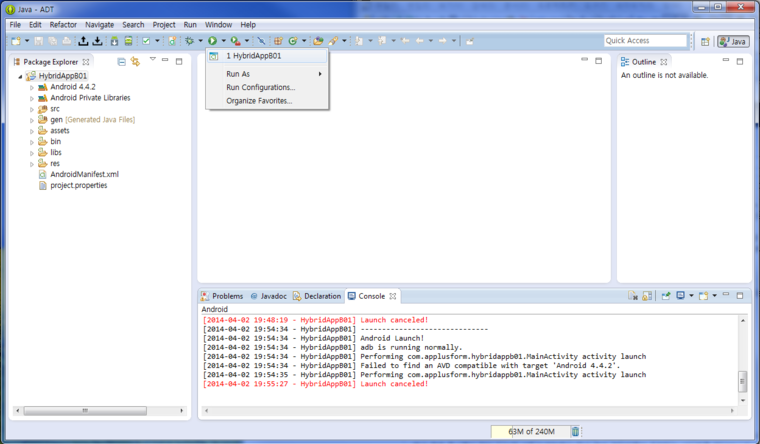Maximize the Console view
The height and width of the screenshot is (444, 760).
coord(740,295)
